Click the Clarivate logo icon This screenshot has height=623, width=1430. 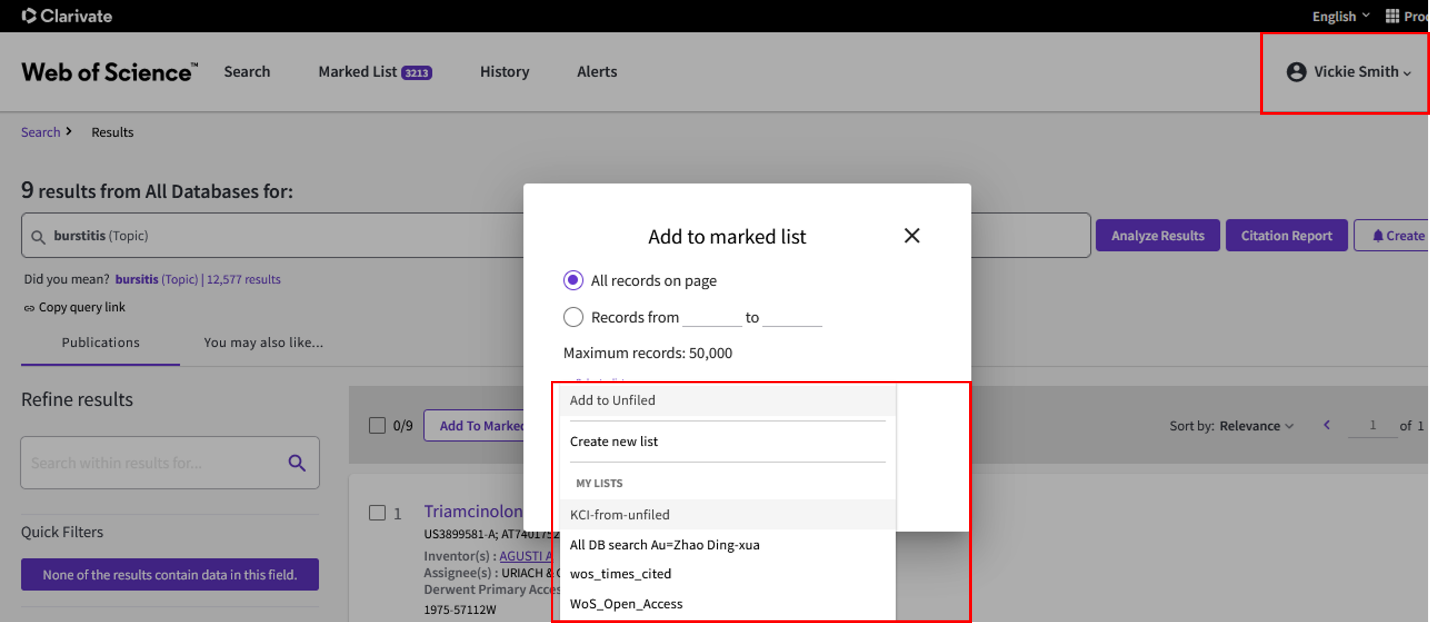[29, 16]
